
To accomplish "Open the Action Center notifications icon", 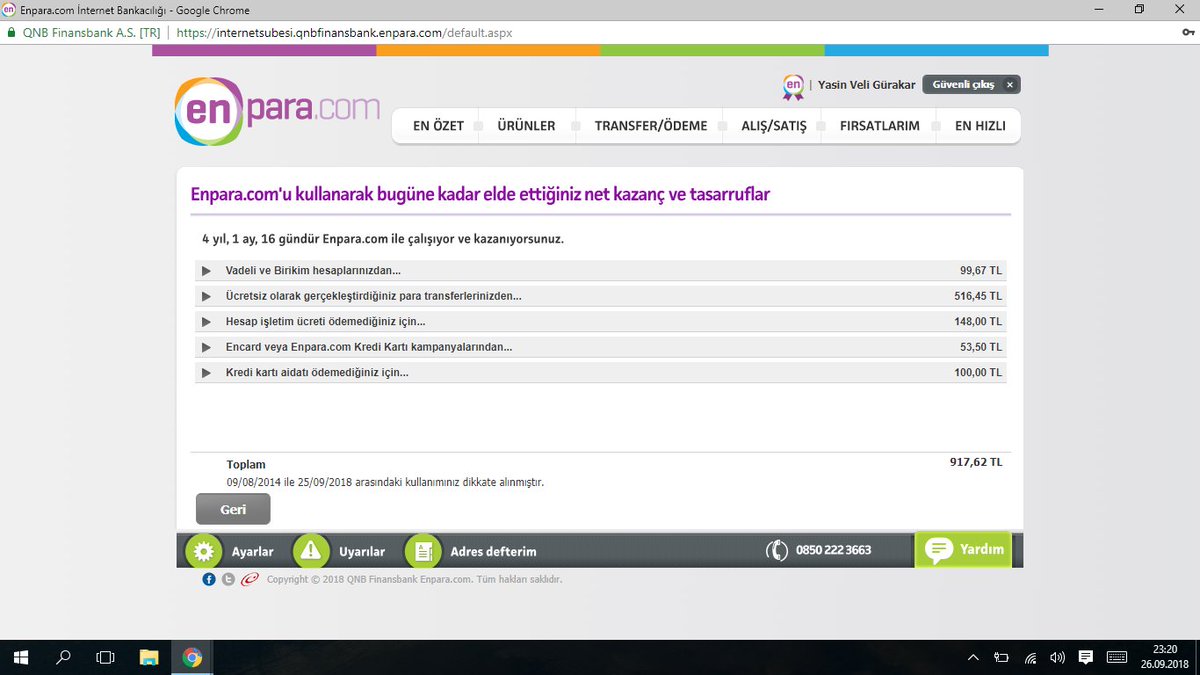I will (x=1086, y=657).
